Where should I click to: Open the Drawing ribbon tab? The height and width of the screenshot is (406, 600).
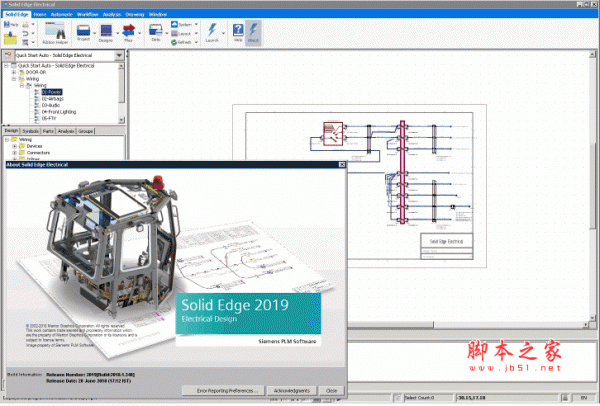135,15
